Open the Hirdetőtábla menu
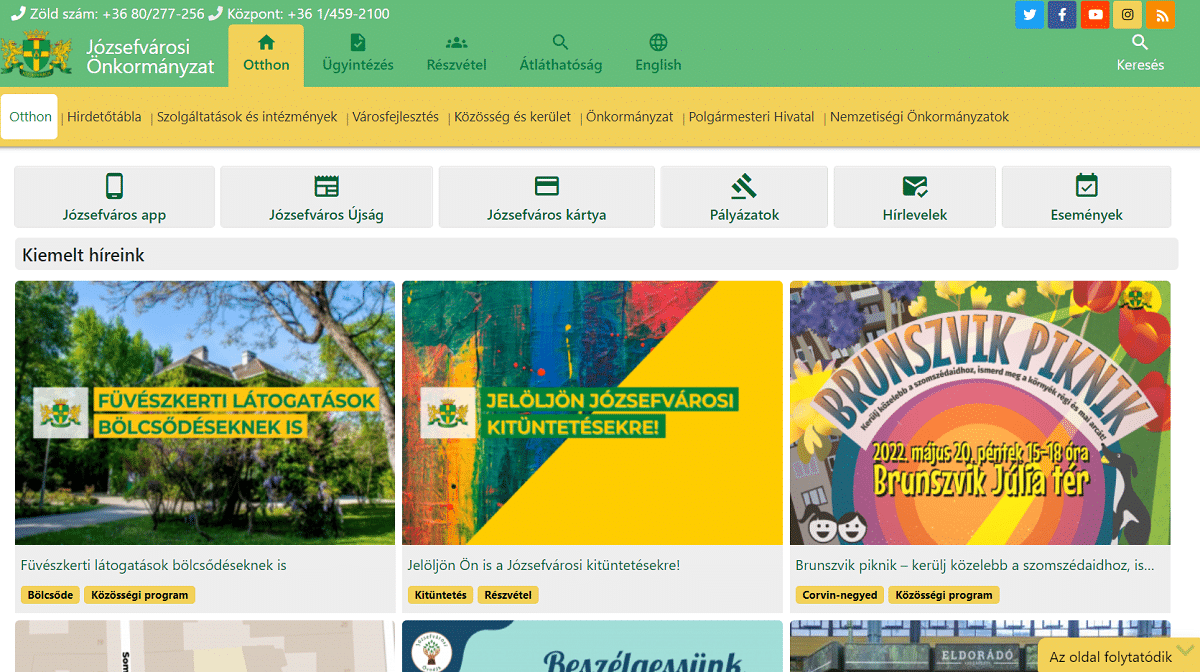Image resolution: width=1200 pixels, height=672 pixels. coord(104,117)
